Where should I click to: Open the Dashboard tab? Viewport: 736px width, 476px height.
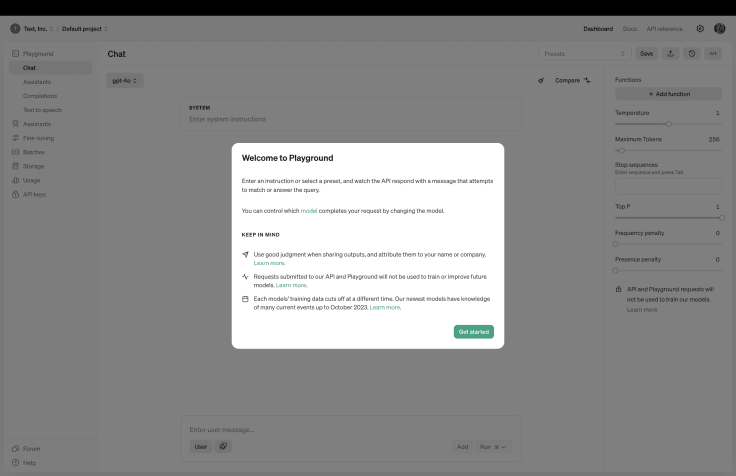tap(598, 29)
